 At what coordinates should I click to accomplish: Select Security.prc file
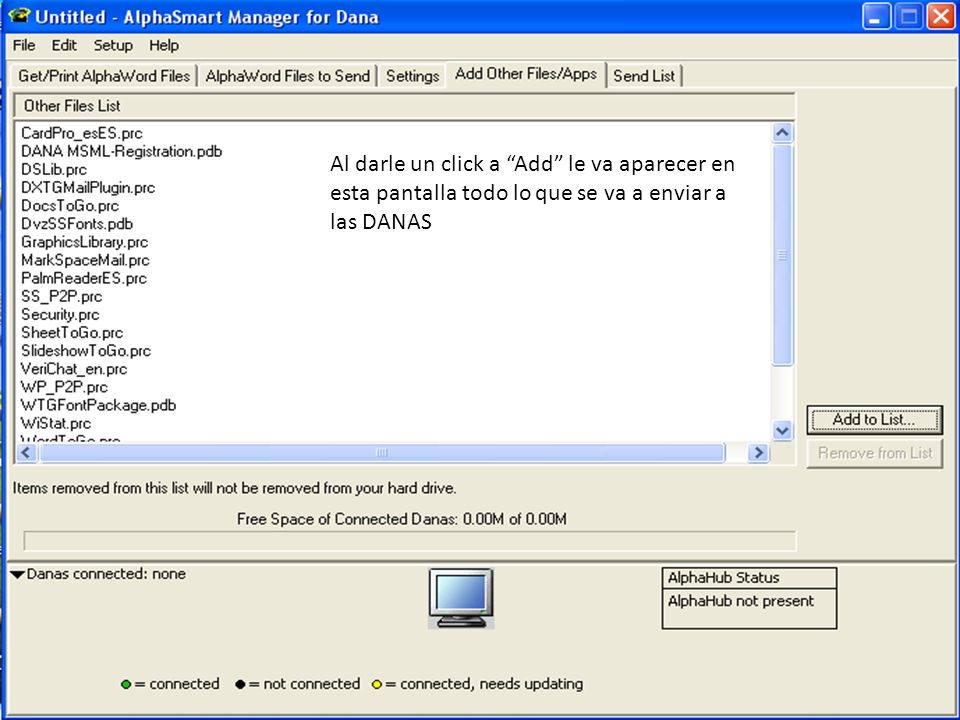60,315
